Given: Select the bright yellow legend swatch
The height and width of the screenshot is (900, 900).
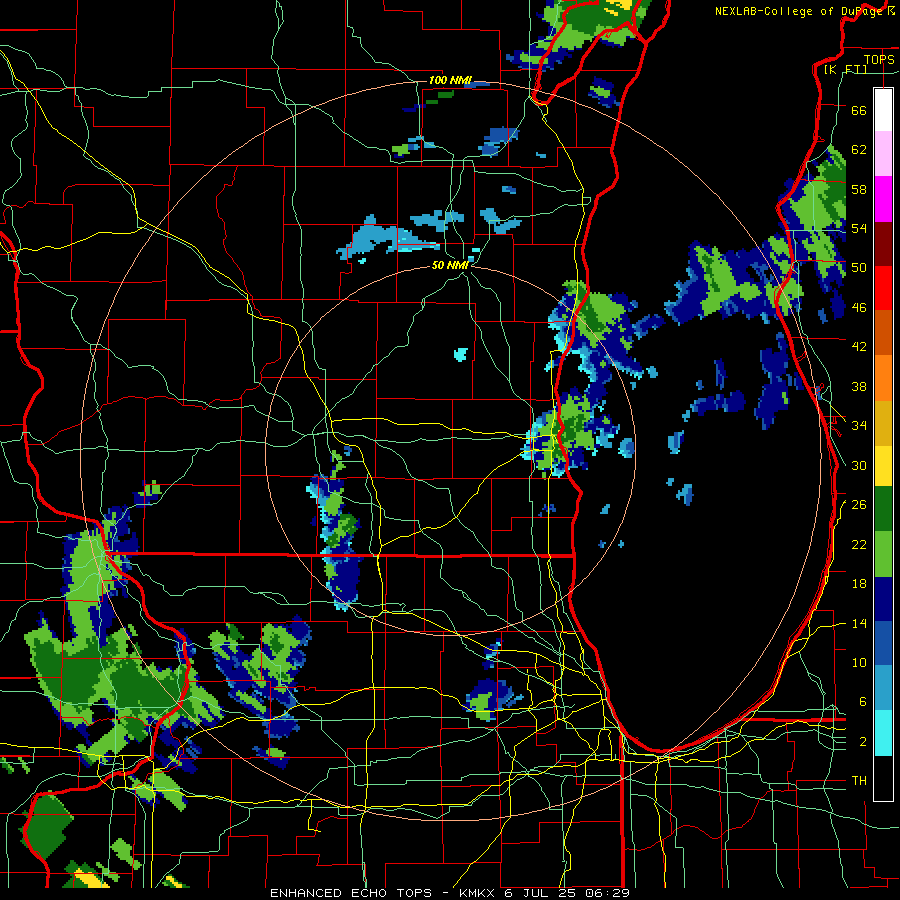Looking at the screenshot, I should [883, 465].
